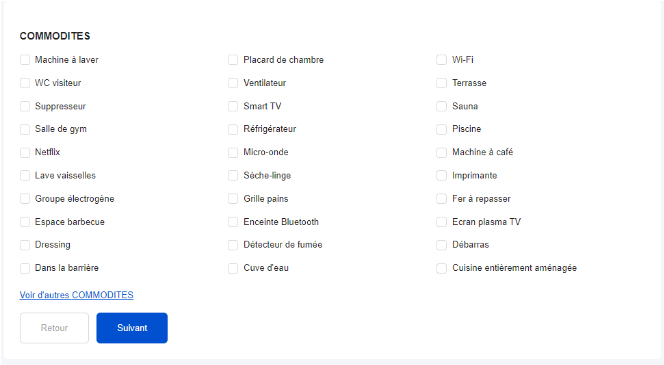Enable the Wi-Fi amenity checkbox
Viewport: 664px width, 365px height.
point(441,60)
